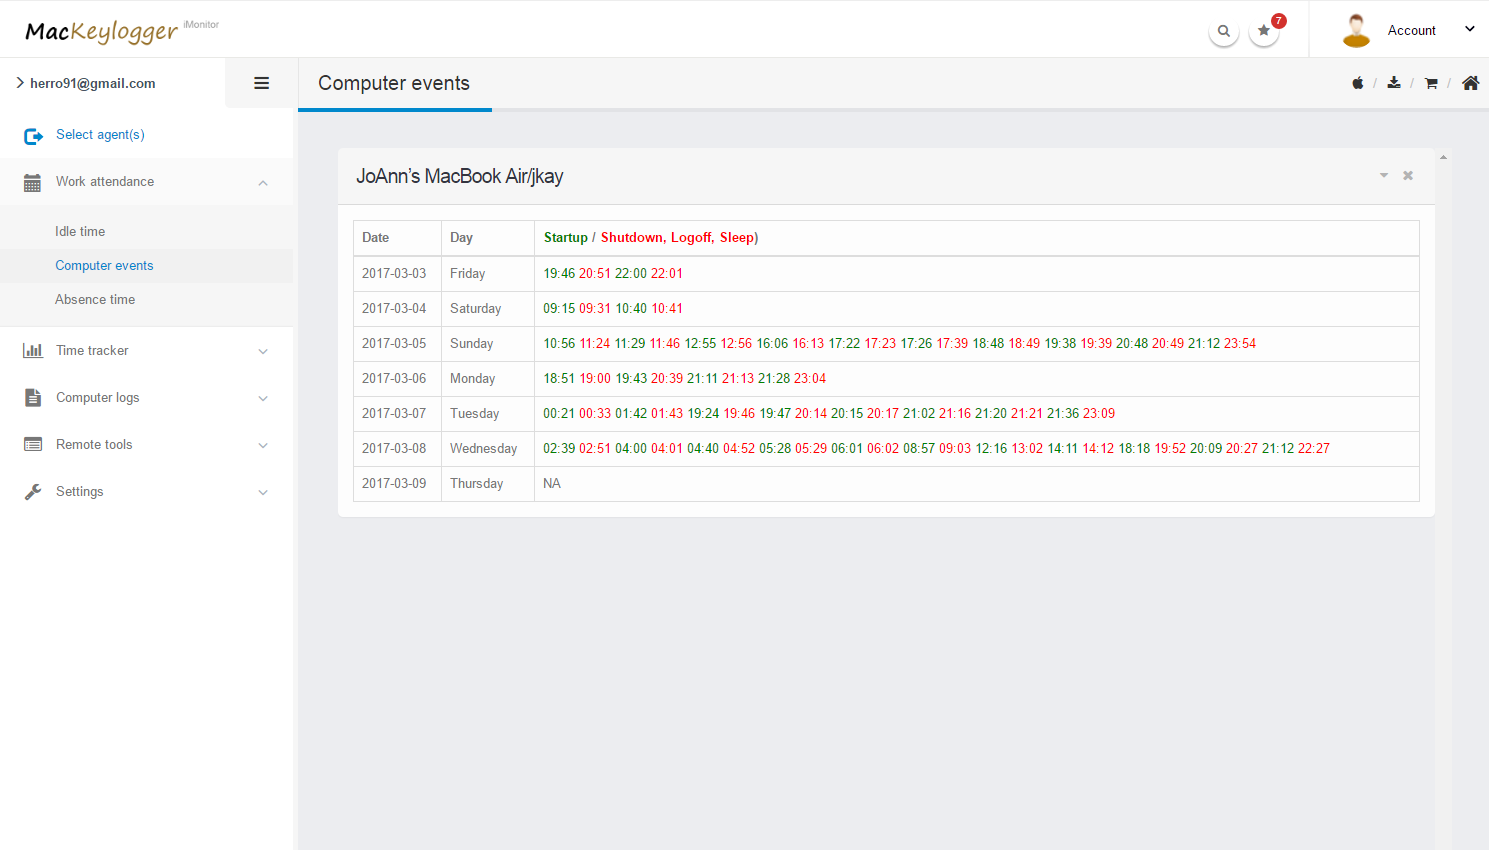Open the Idle time page
The height and width of the screenshot is (850, 1489).
click(80, 231)
